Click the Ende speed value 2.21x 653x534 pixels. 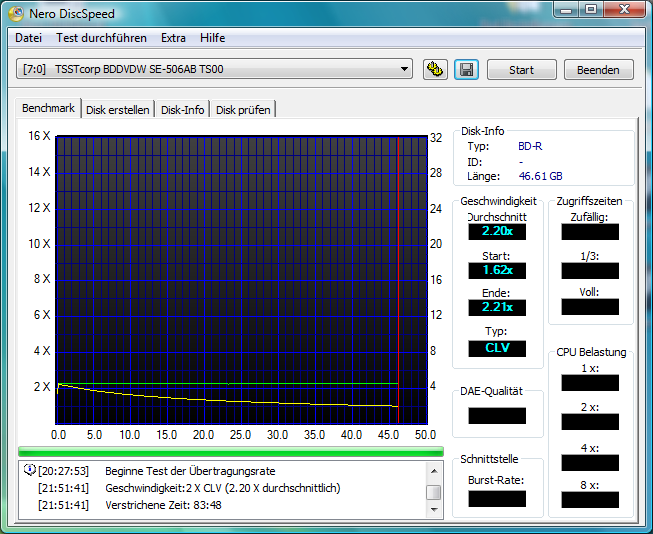(x=497, y=307)
